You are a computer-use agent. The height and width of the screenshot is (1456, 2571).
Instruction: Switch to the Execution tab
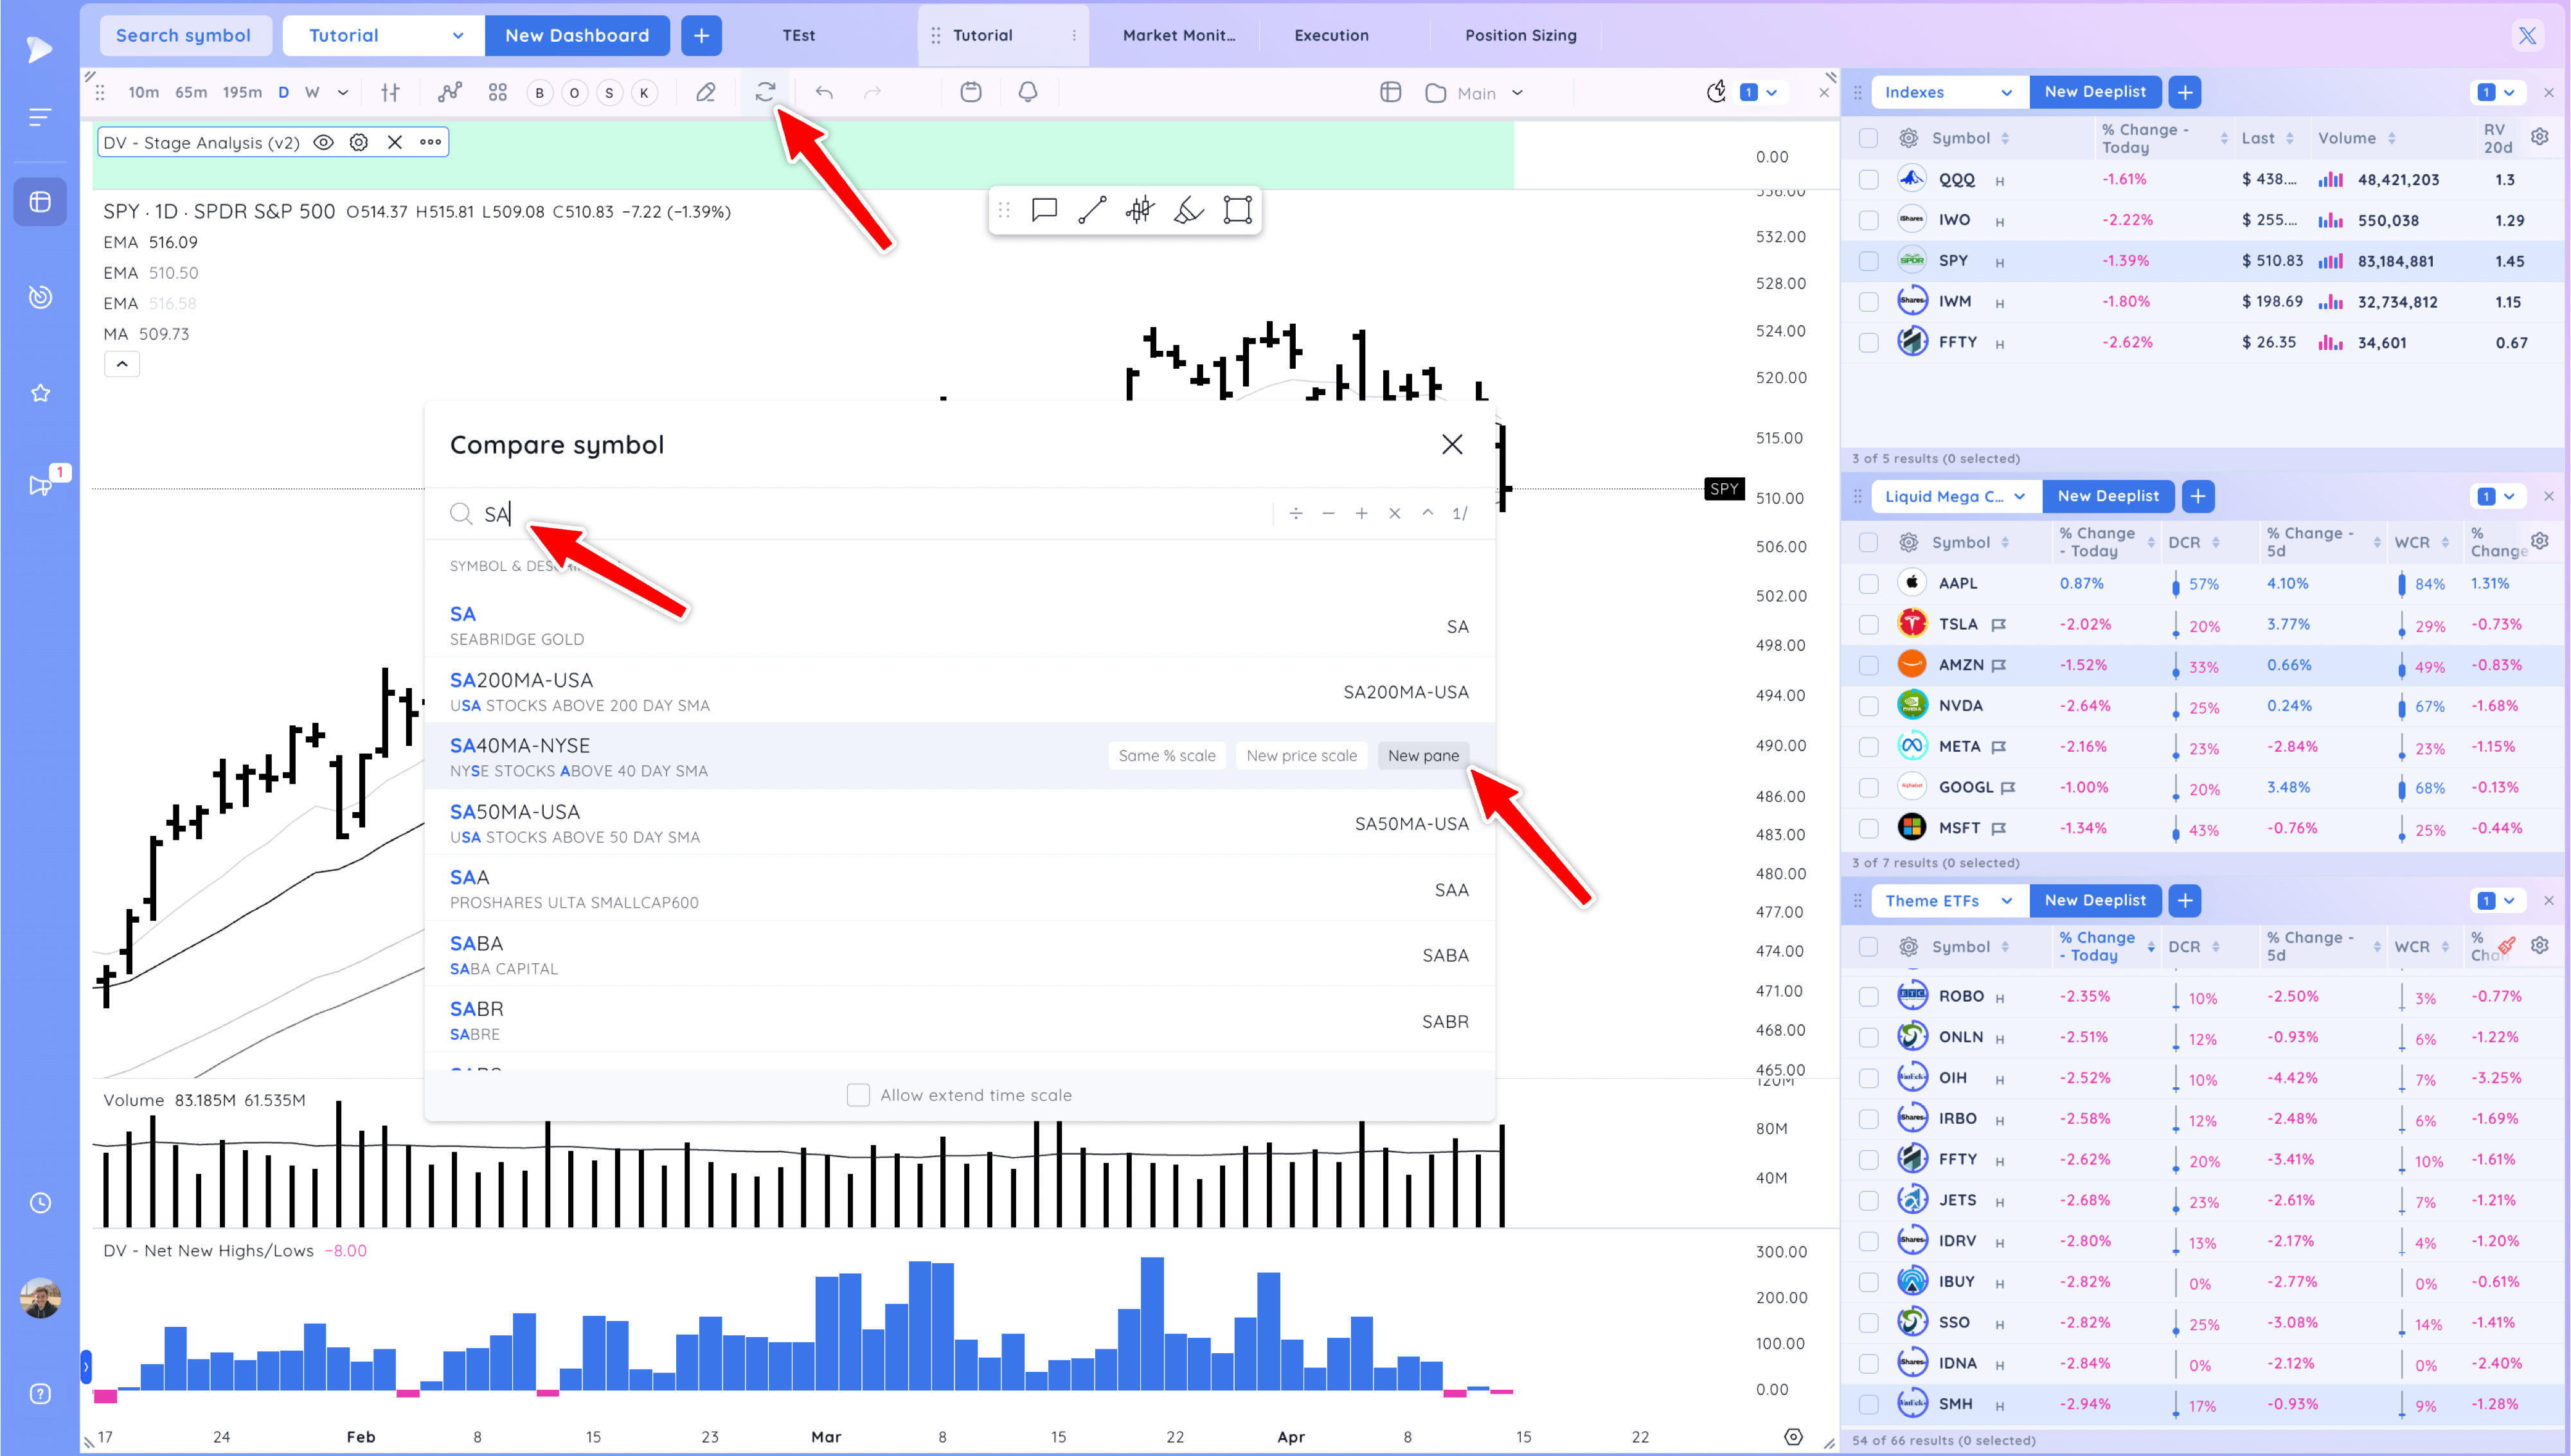point(1331,35)
